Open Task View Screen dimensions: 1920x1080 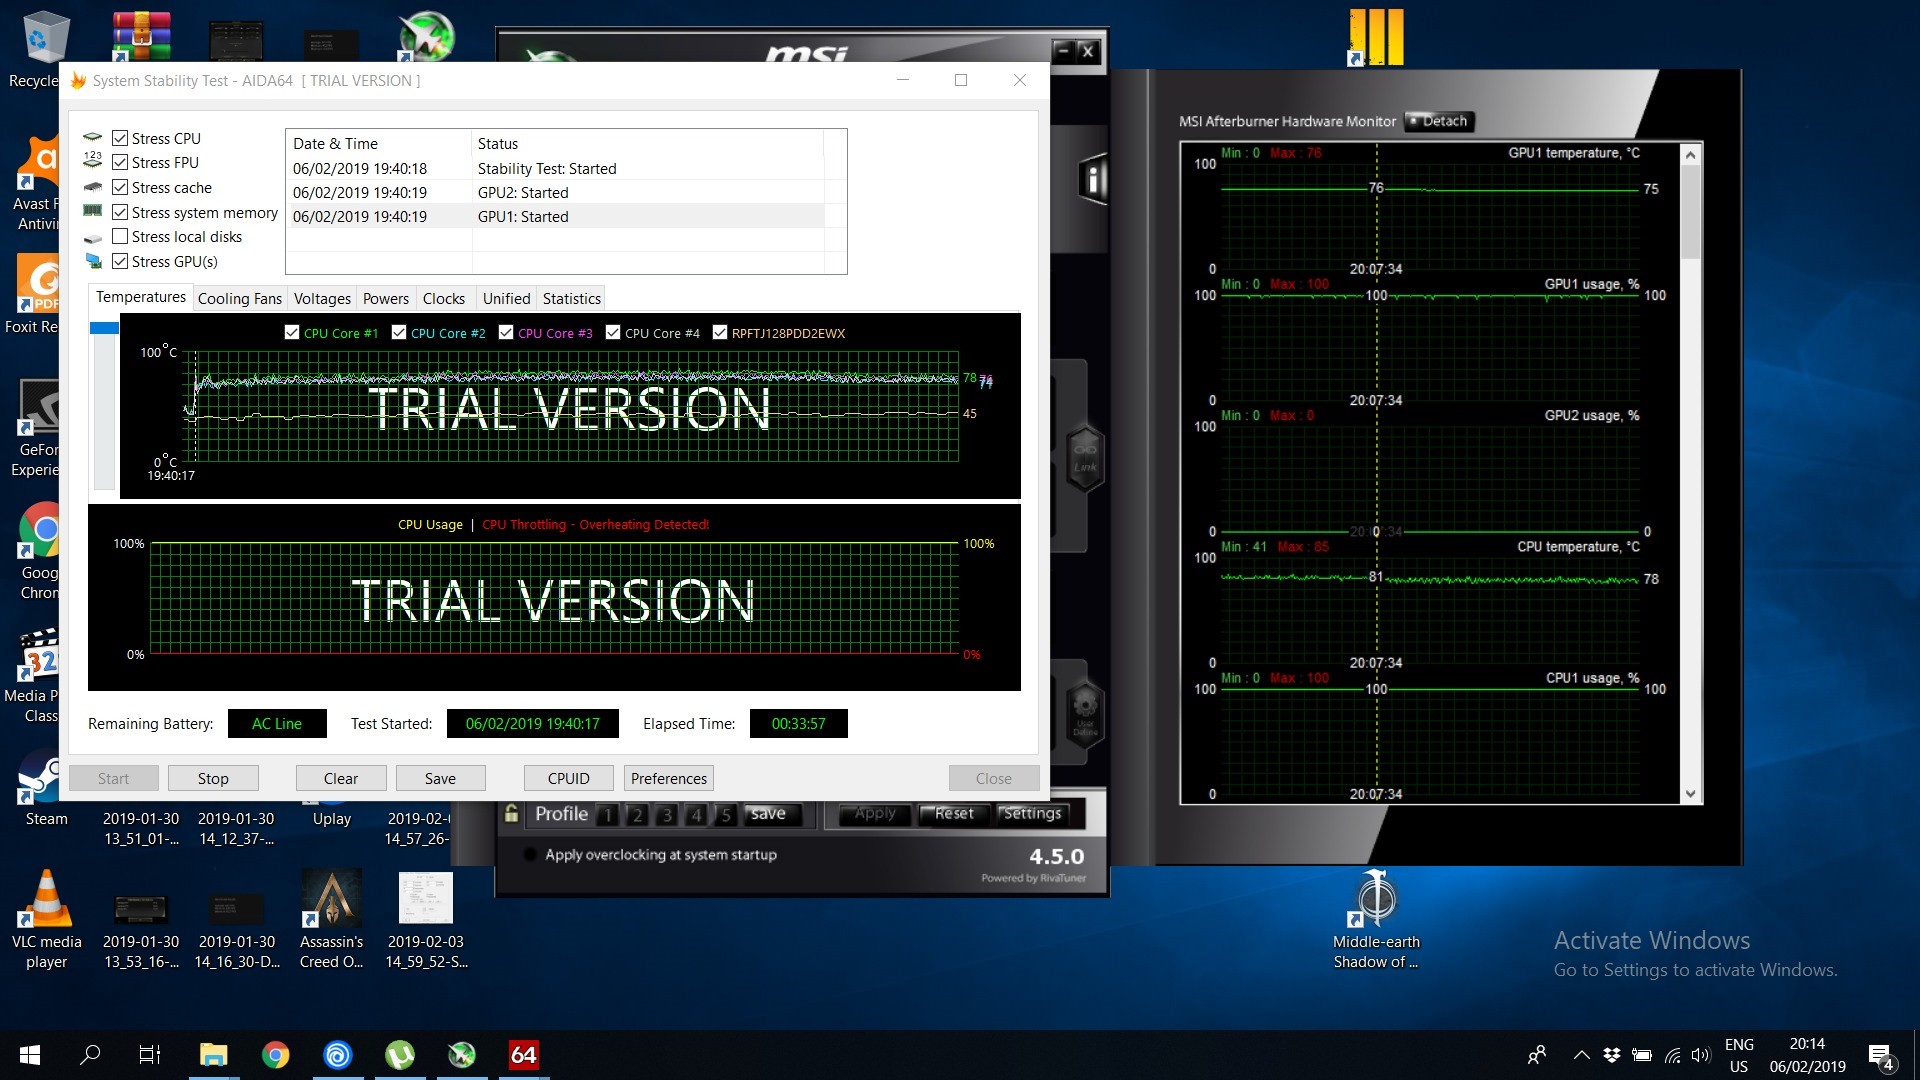(x=150, y=1055)
